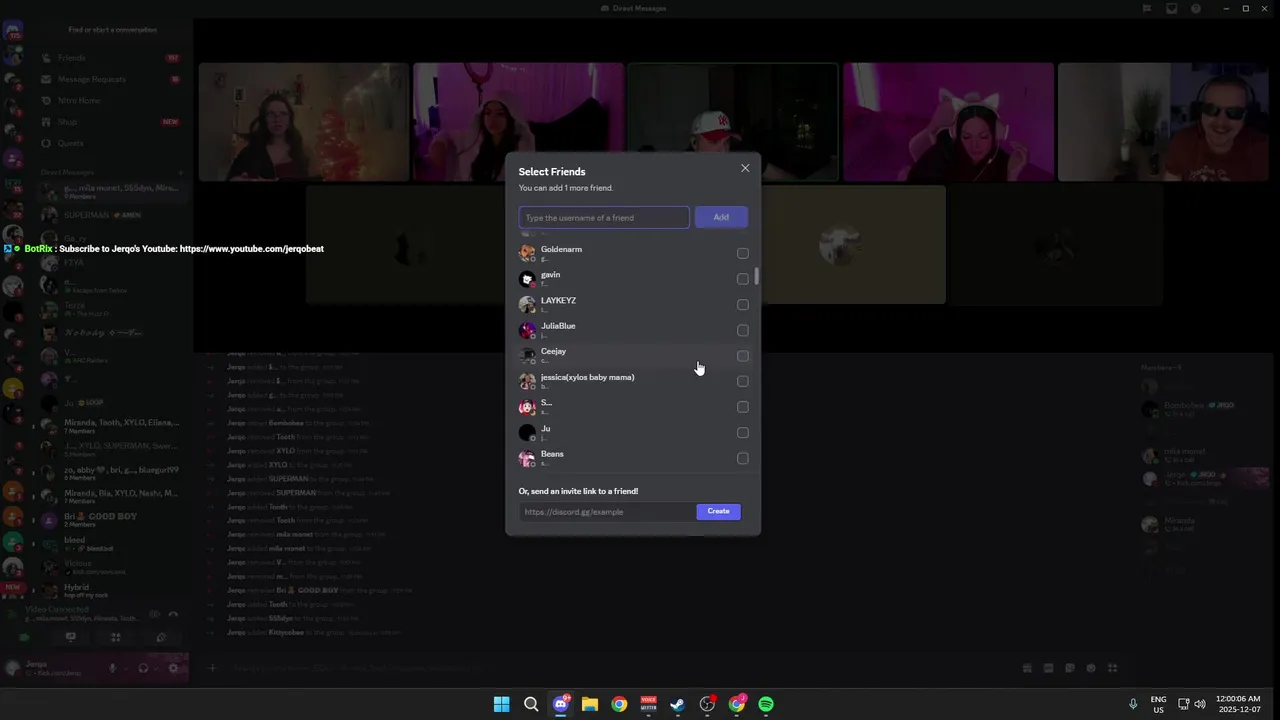Deafen headphones in user panel
The width and height of the screenshot is (1280, 720).
tap(143, 668)
